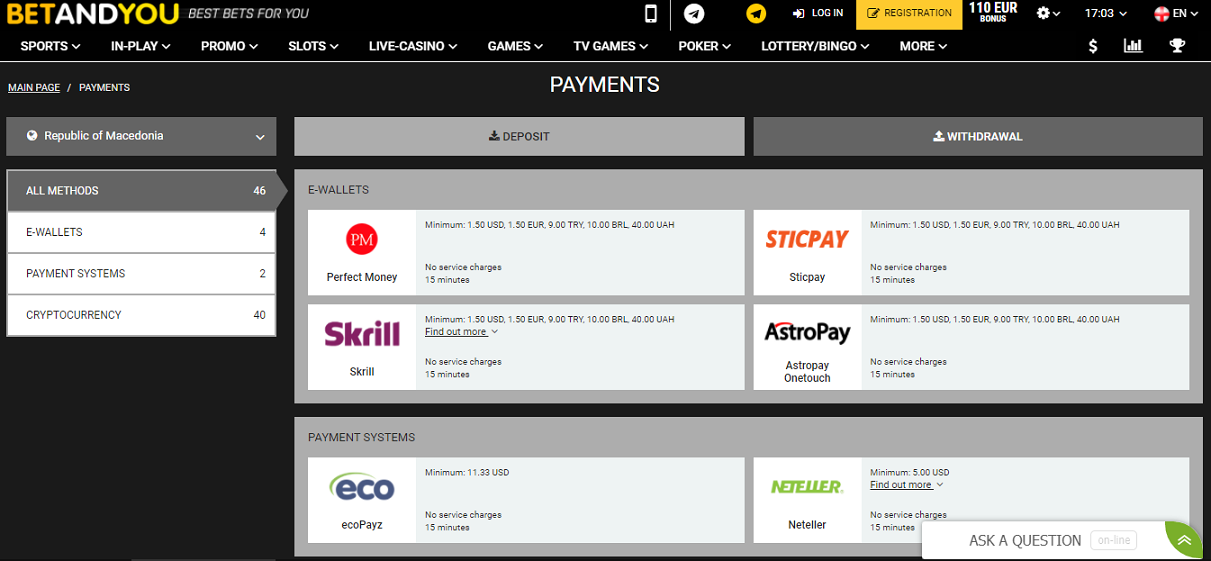Open the yellow Telegram bot icon
Screen dimensions: 1211x561
[x=756, y=14]
